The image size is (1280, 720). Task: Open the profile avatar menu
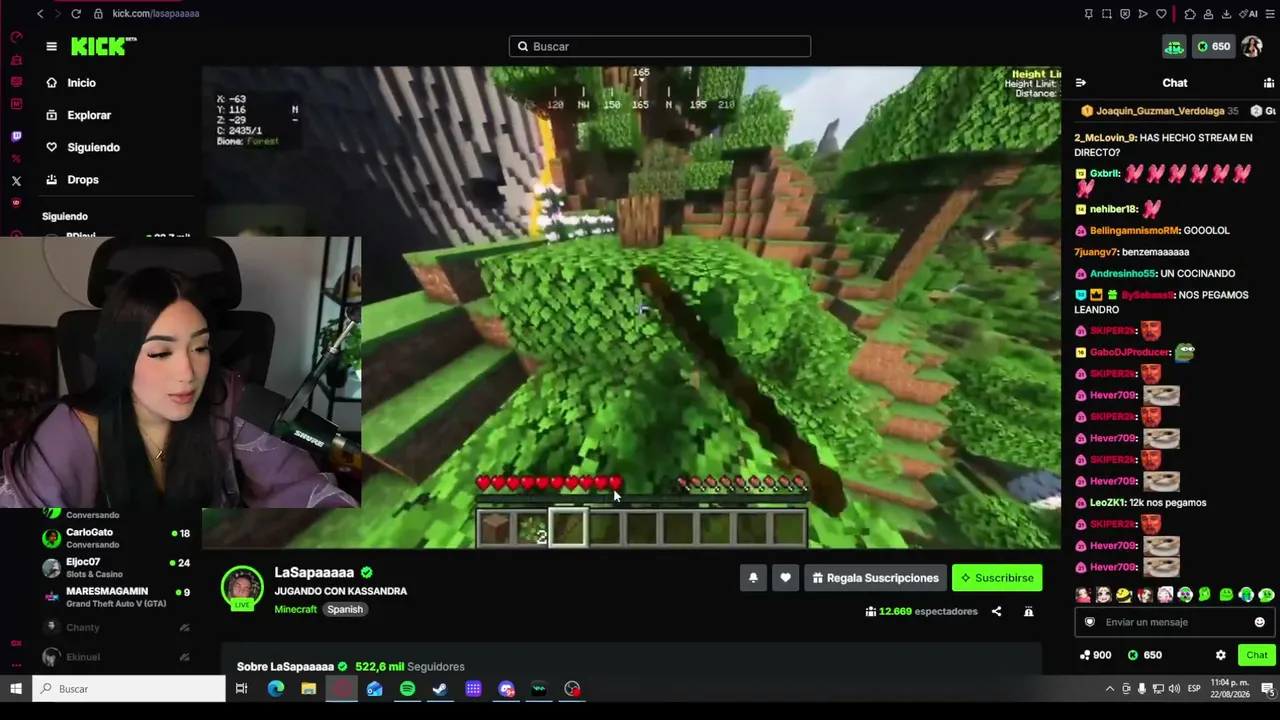[1252, 46]
